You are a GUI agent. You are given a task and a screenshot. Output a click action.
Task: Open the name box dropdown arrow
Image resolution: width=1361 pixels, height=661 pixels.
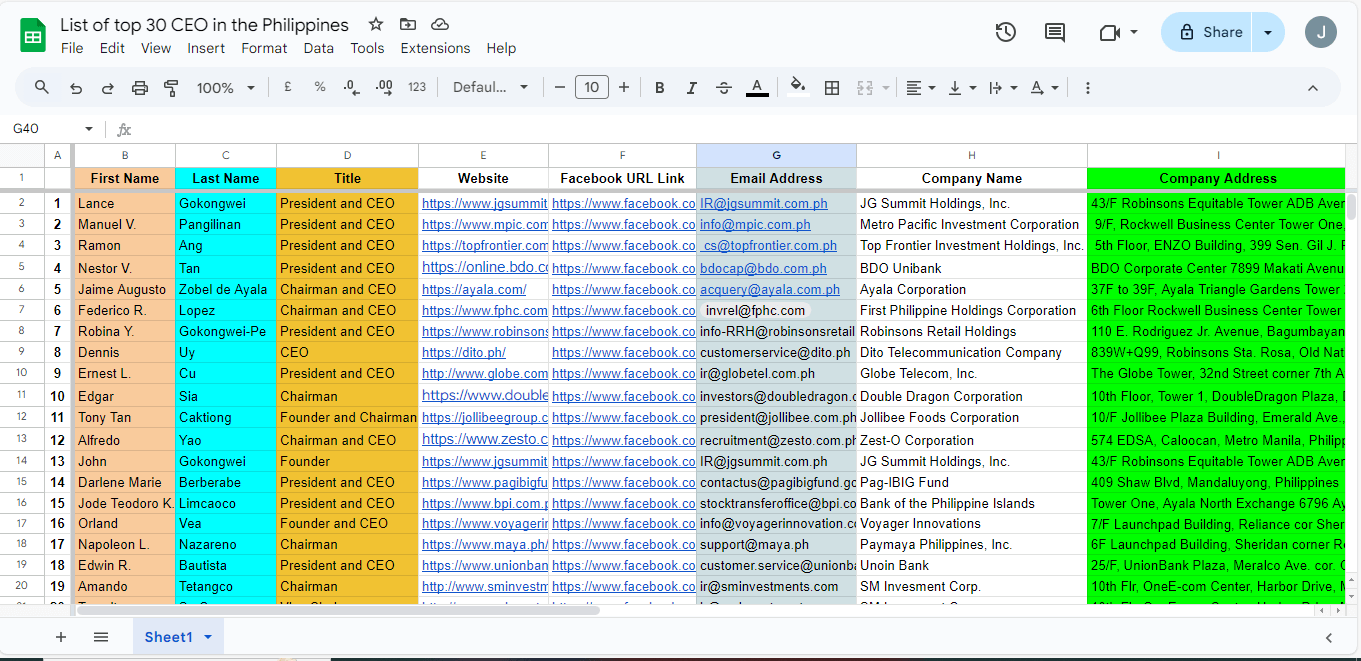point(89,129)
